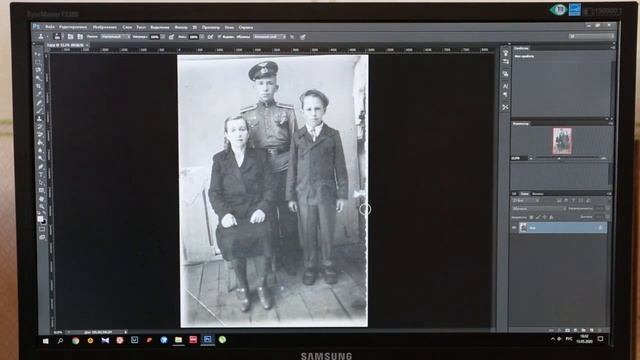The width and height of the screenshot is (640, 360).
Task: Select the Lasso tool
Action: click(x=39, y=70)
